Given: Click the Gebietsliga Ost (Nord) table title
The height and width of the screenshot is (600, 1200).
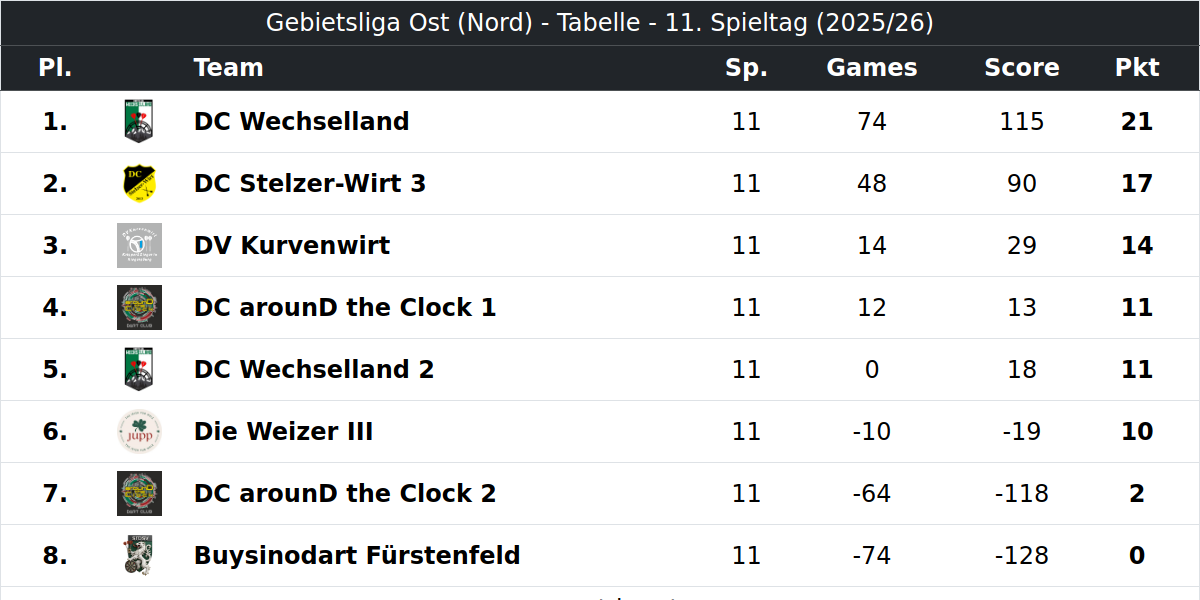Looking at the screenshot, I should [x=600, y=22].
